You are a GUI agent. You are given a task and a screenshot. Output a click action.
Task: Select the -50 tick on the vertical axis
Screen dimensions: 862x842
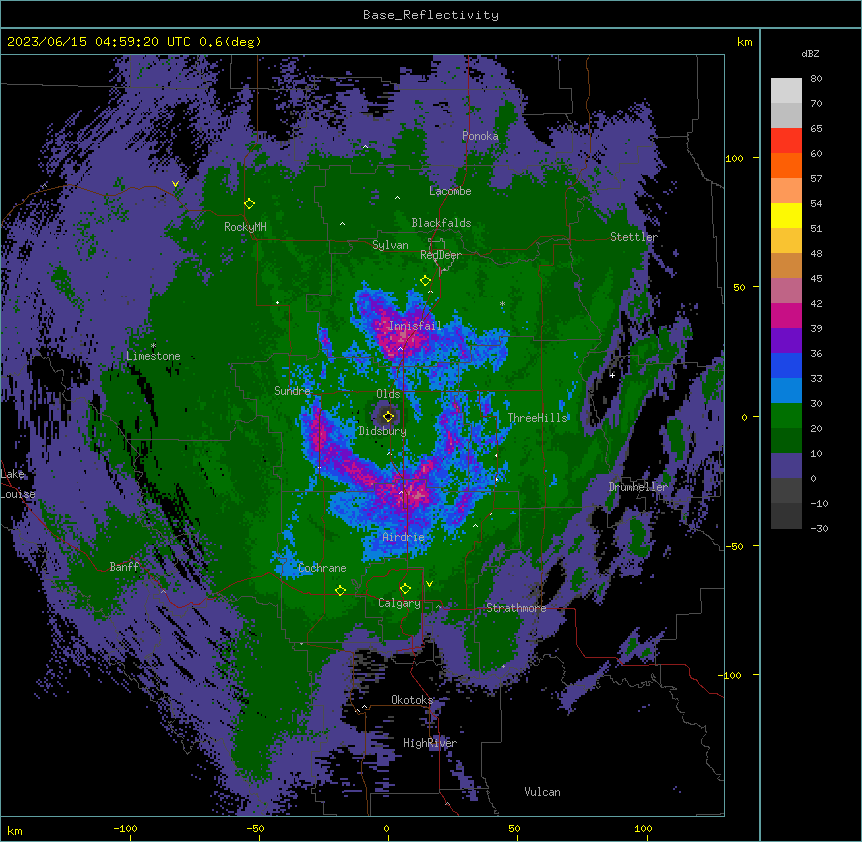click(x=734, y=546)
